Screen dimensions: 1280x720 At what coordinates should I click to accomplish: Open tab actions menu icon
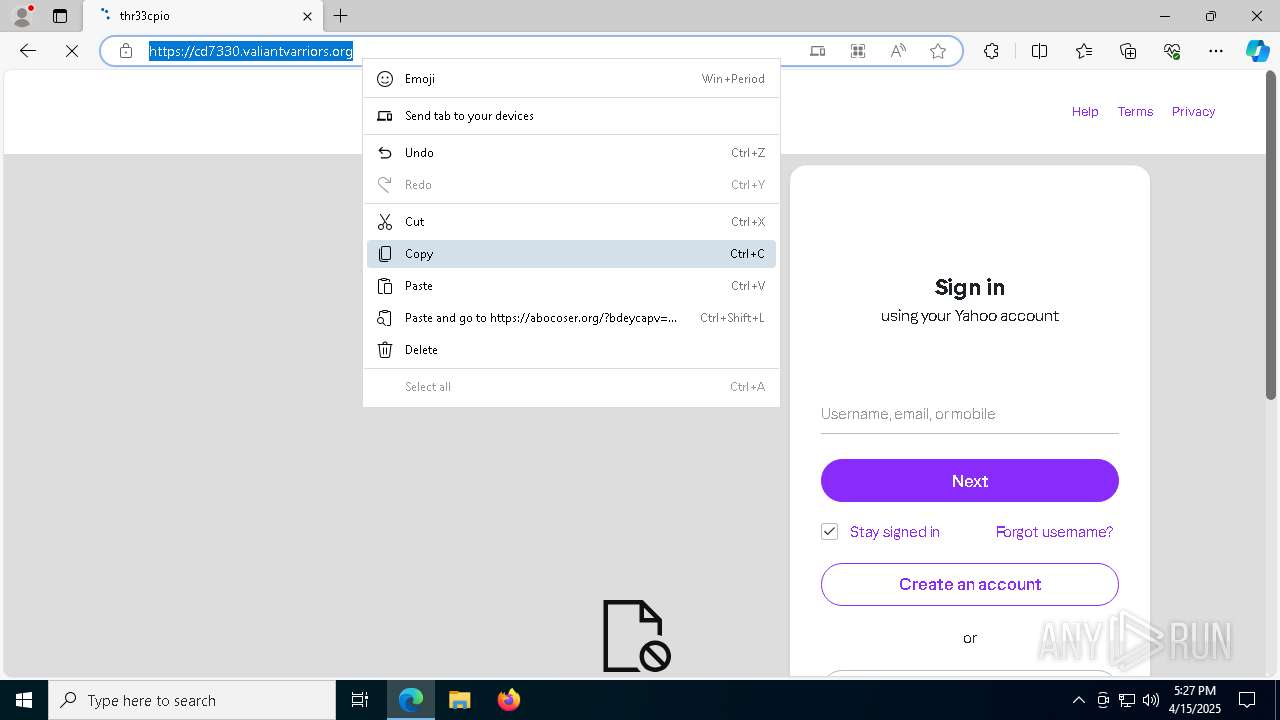(60, 16)
